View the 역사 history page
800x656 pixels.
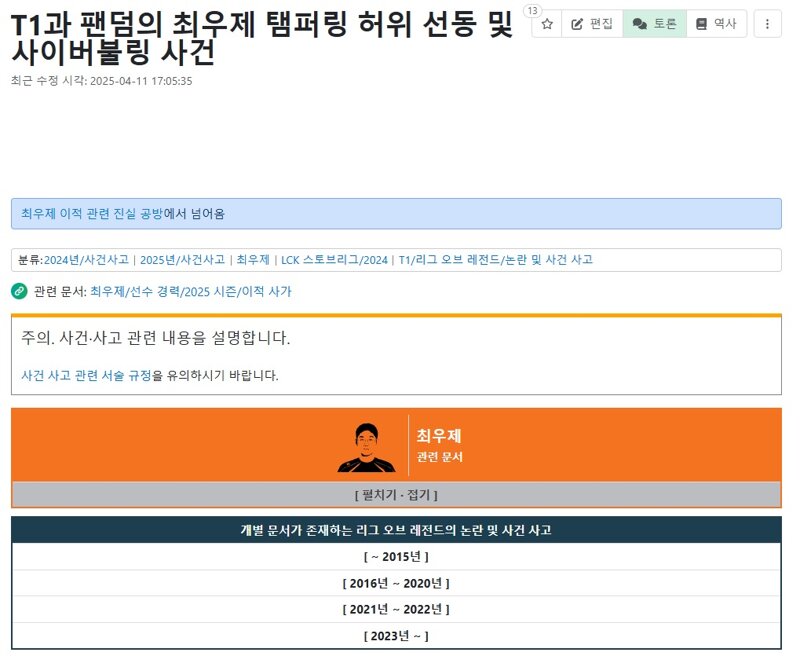coord(716,24)
